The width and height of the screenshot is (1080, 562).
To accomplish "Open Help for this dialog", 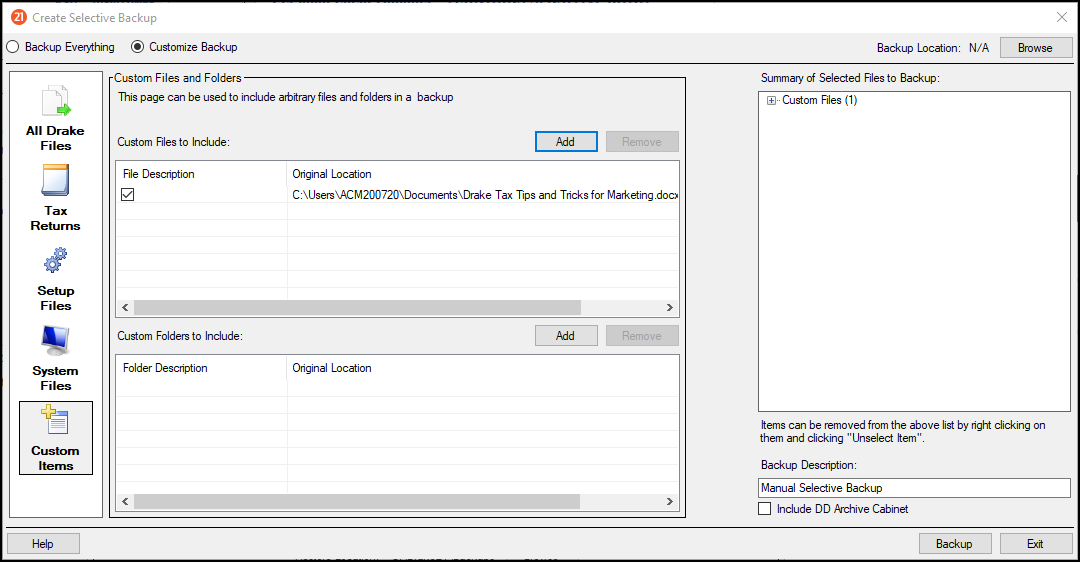I will [43, 543].
